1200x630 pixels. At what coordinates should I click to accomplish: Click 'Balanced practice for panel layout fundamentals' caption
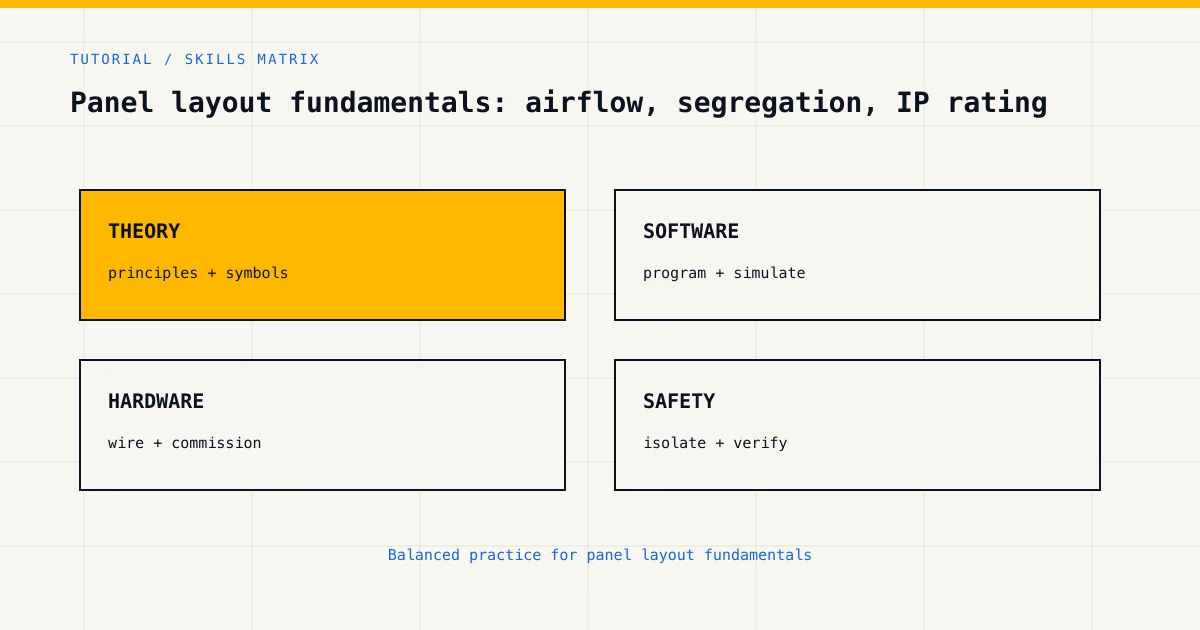pyautogui.click(x=600, y=555)
